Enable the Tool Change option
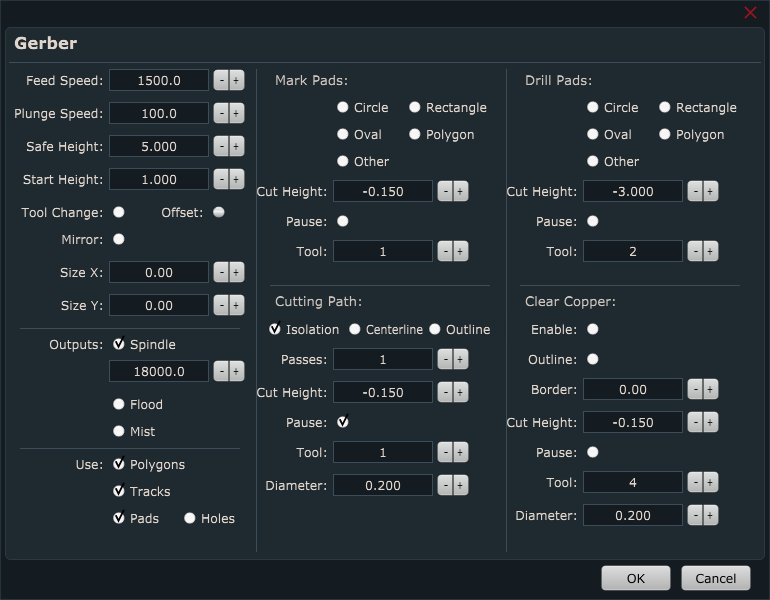This screenshot has width=770, height=600. pos(119,212)
